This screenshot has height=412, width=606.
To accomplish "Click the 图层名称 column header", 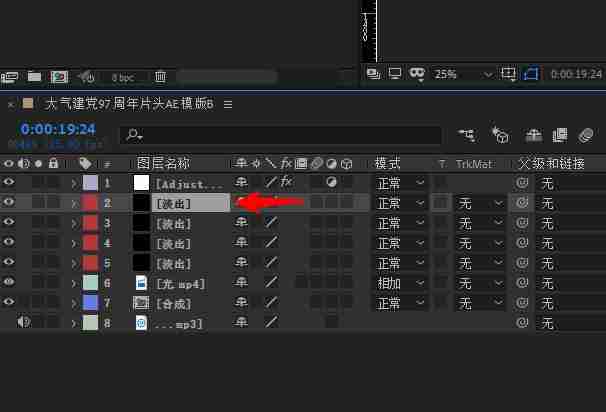I will (163, 163).
